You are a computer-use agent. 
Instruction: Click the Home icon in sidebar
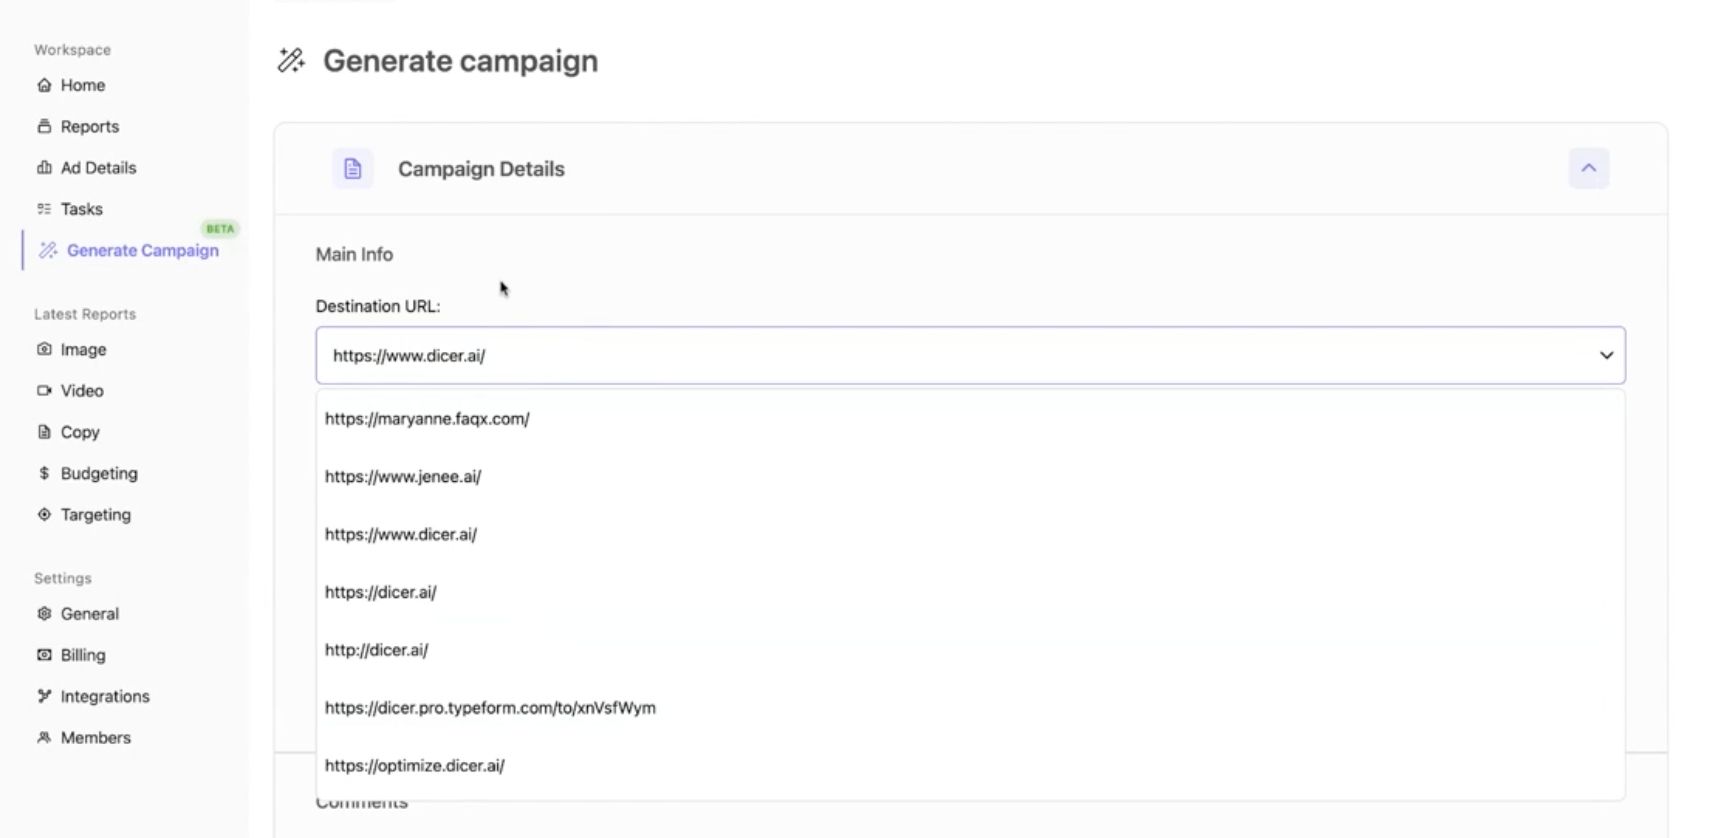click(x=44, y=85)
